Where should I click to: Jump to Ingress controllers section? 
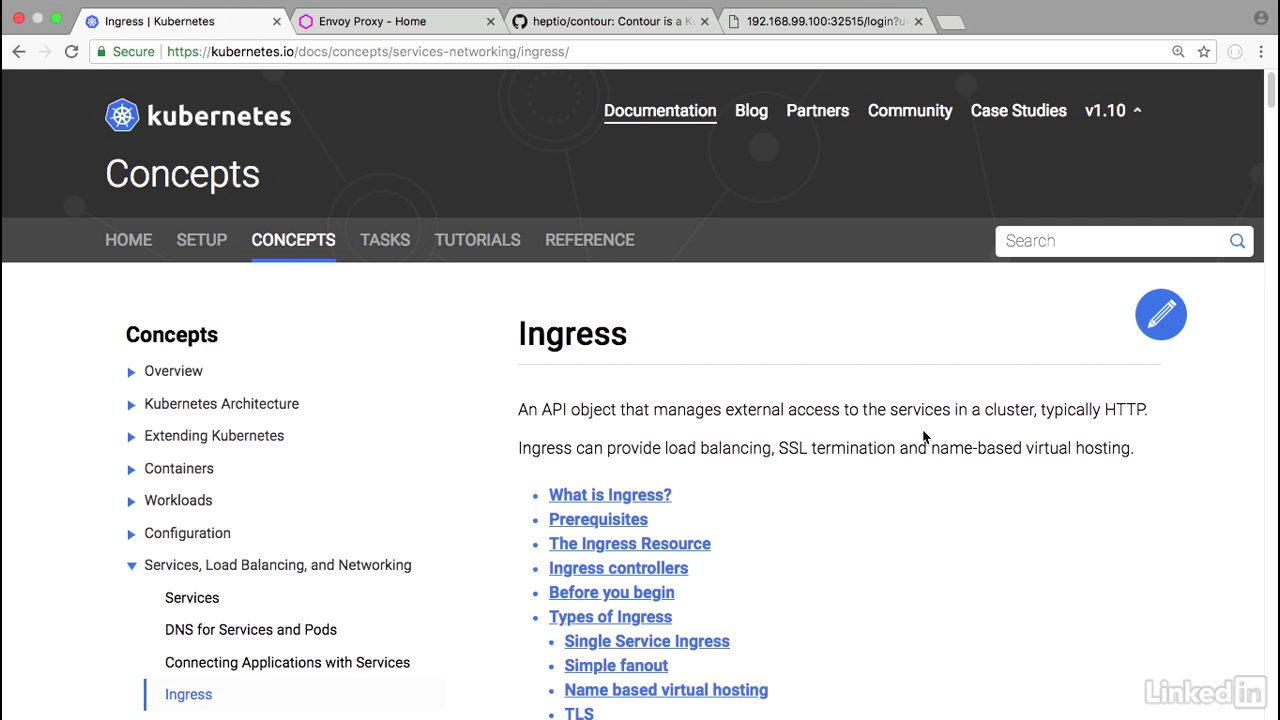click(618, 568)
